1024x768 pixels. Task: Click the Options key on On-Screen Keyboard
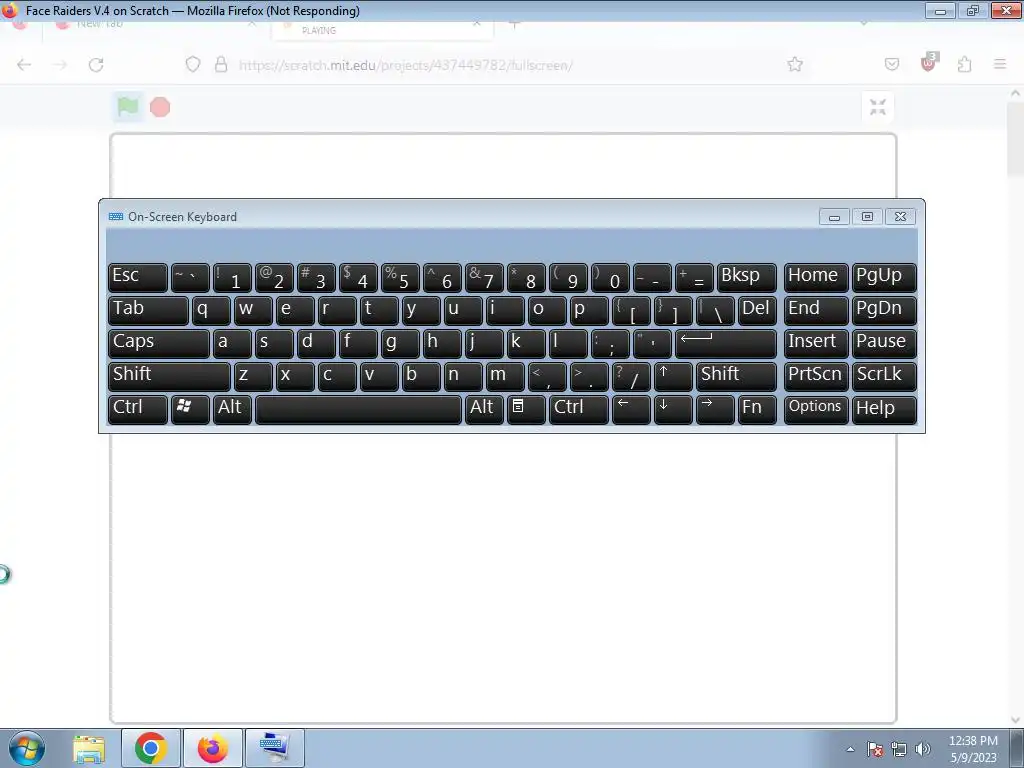pyautogui.click(x=816, y=409)
